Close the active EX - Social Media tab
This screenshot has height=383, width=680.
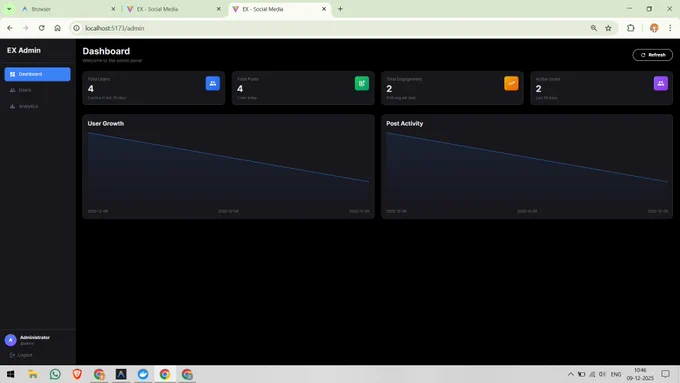324,9
